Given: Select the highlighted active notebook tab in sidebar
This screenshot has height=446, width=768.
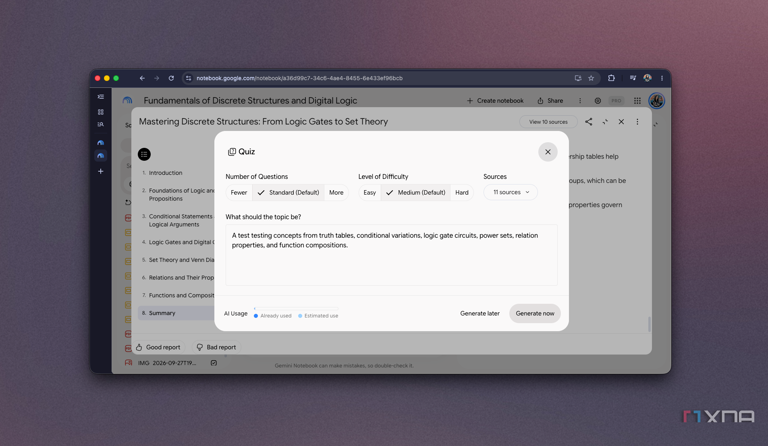Looking at the screenshot, I should coord(100,156).
